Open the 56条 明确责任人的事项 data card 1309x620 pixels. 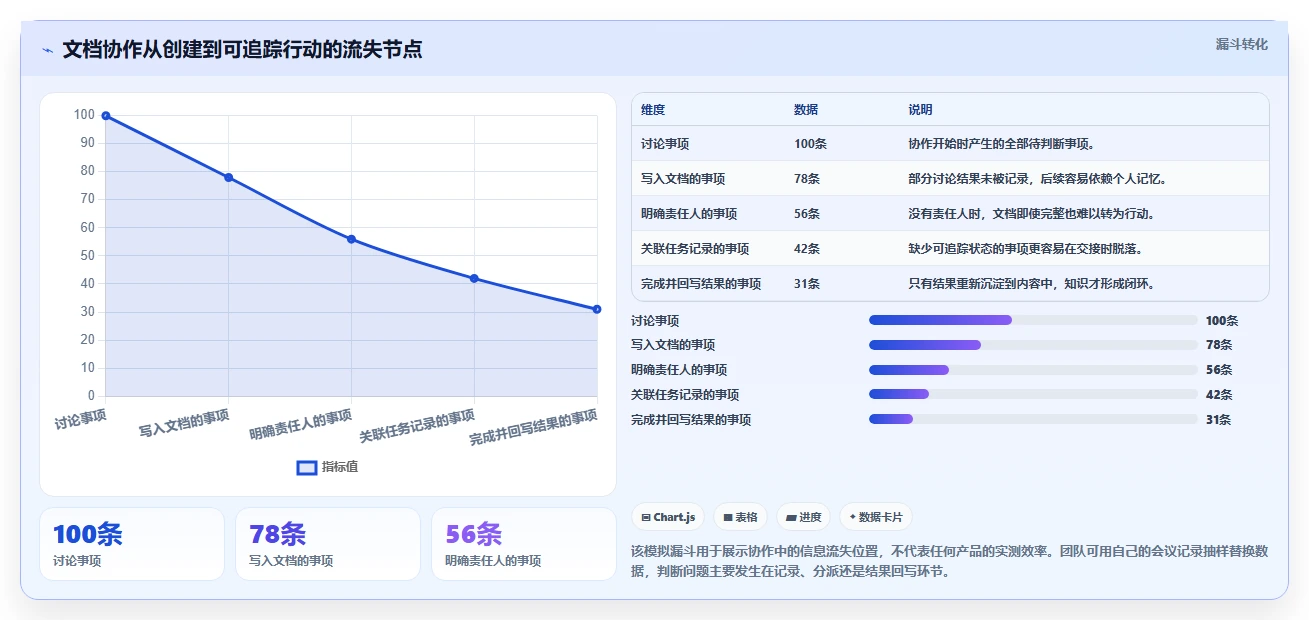click(x=524, y=544)
